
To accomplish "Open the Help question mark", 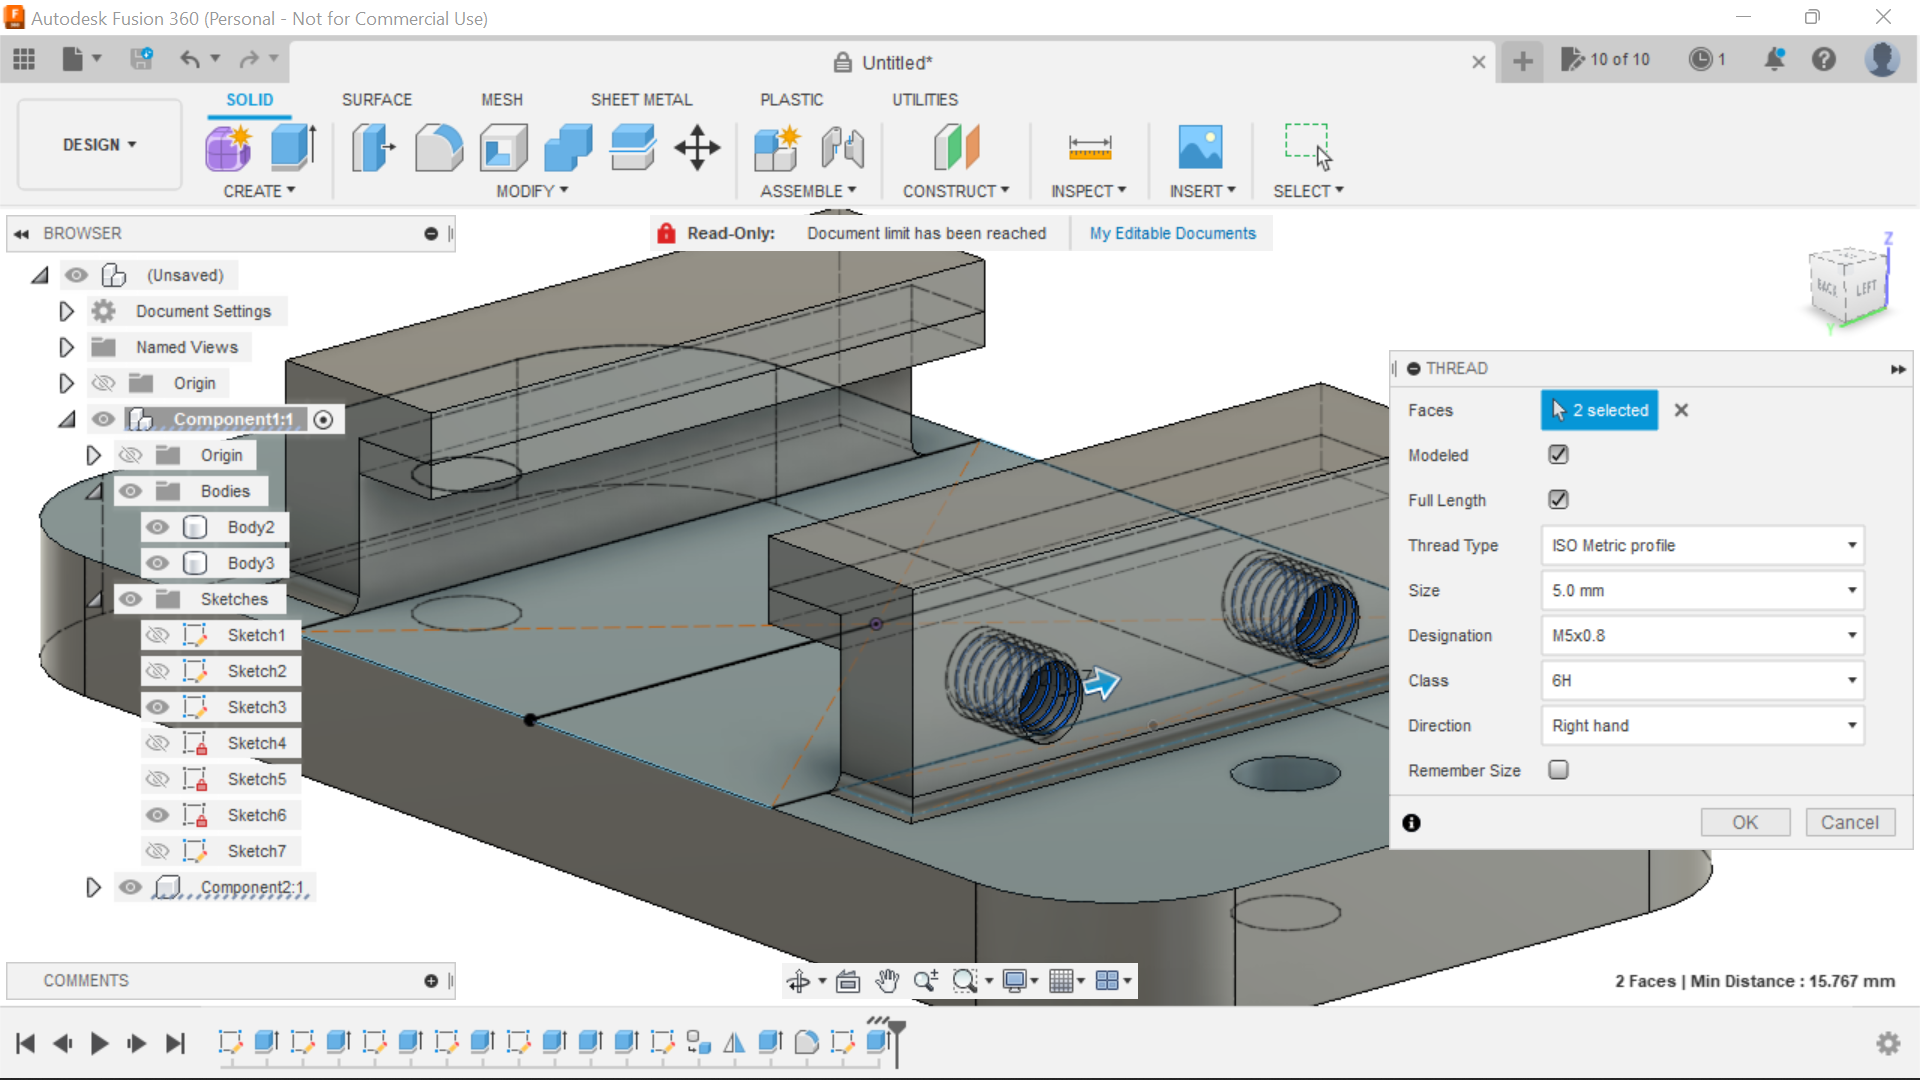I will coord(1824,60).
